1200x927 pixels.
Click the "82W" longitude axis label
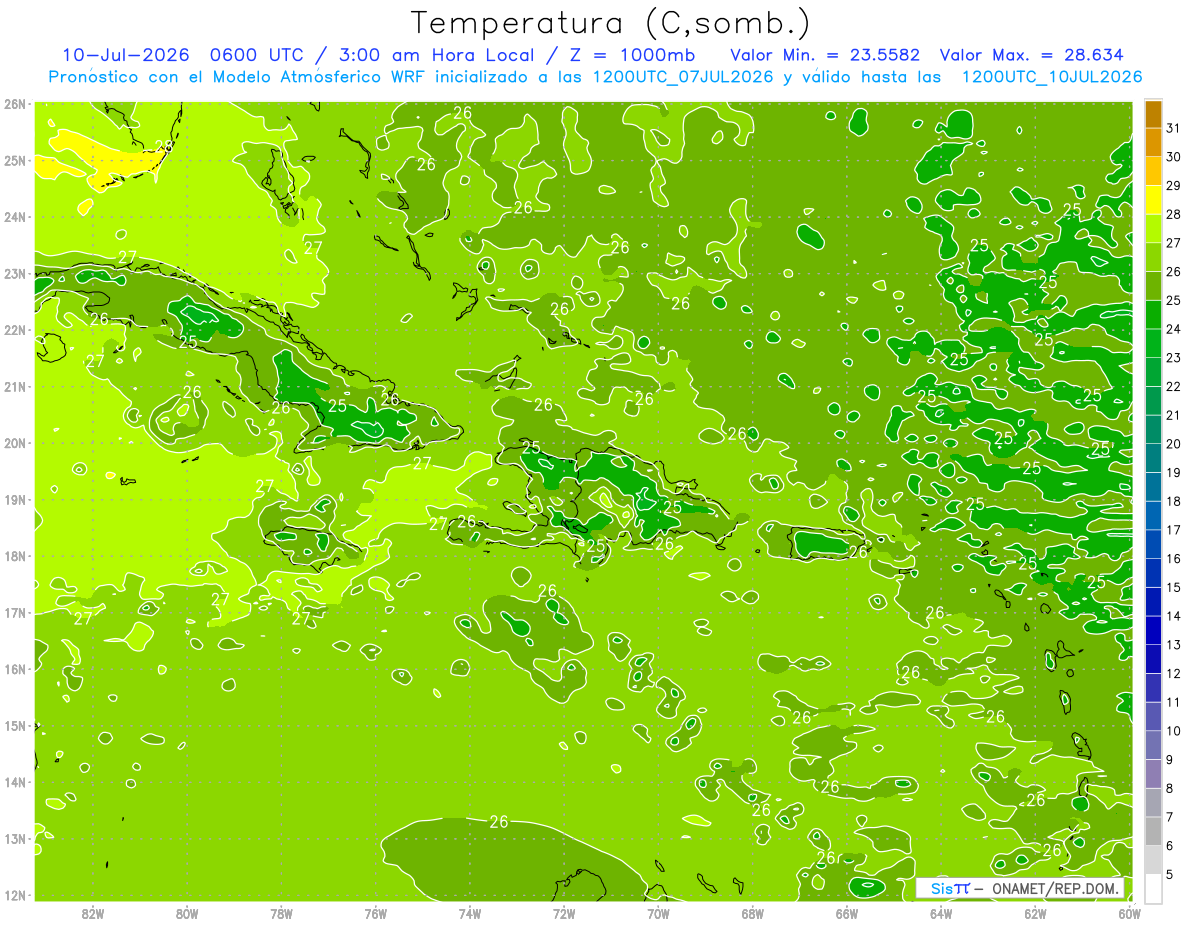(93, 913)
